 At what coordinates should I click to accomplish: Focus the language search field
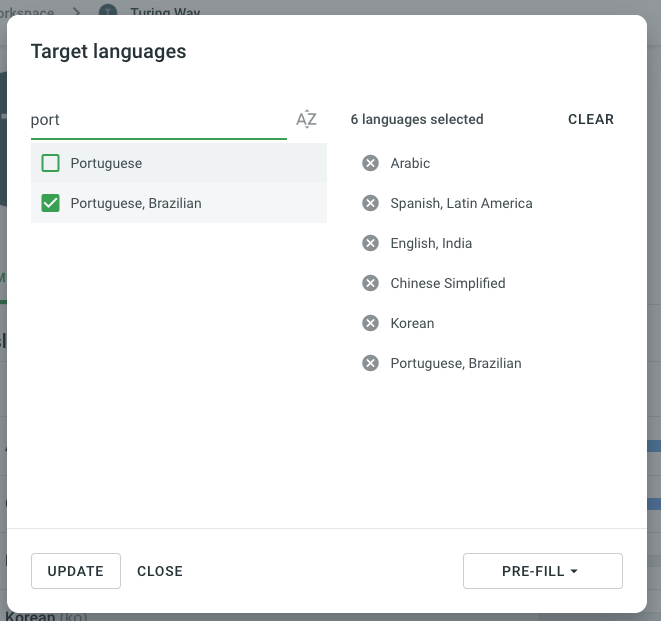(158, 120)
